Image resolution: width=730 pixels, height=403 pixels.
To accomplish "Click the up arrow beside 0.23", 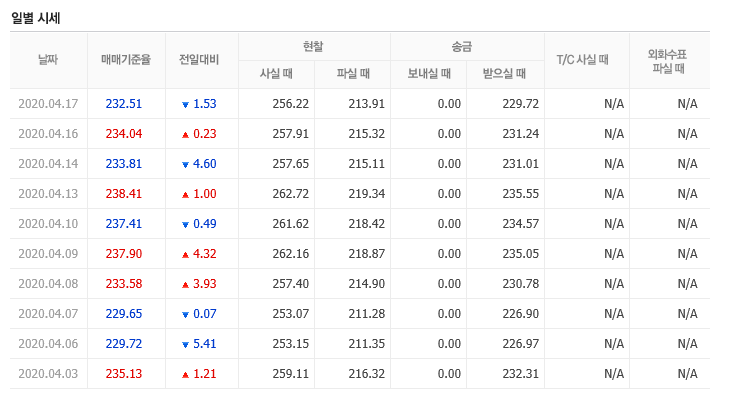I will pos(185,134).
